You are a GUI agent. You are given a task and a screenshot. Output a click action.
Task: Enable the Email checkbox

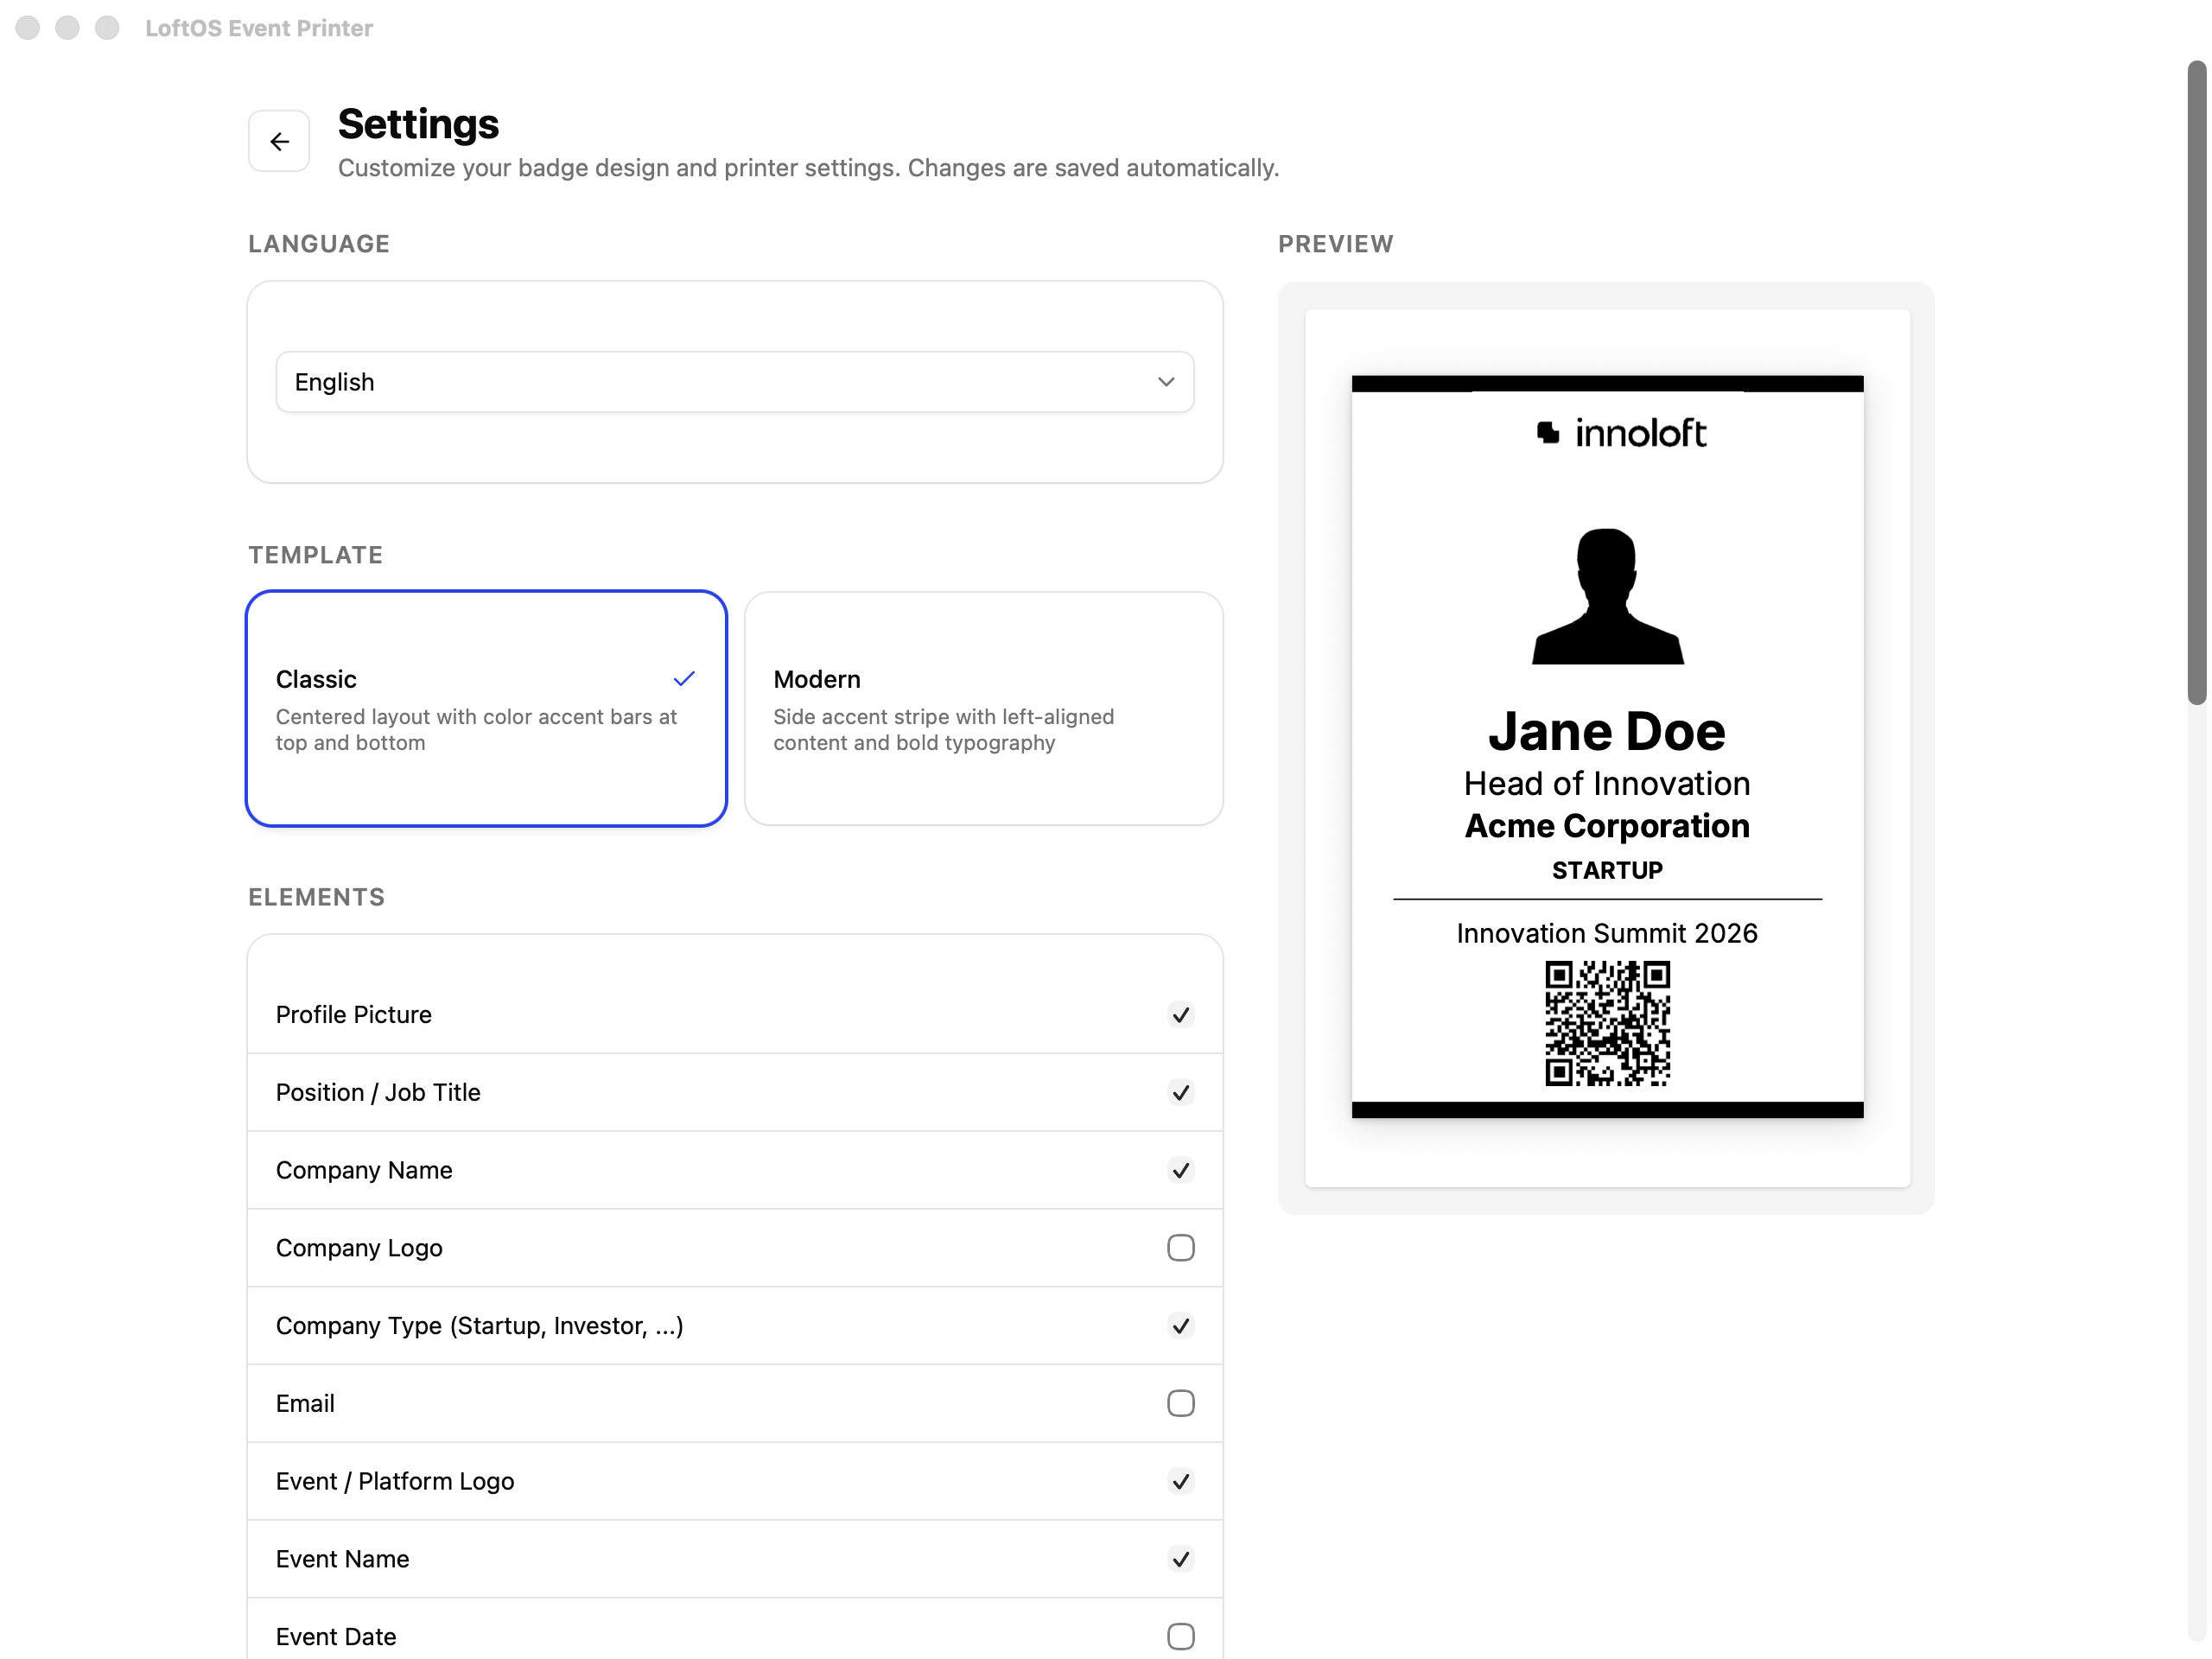coord(1181,1404)
